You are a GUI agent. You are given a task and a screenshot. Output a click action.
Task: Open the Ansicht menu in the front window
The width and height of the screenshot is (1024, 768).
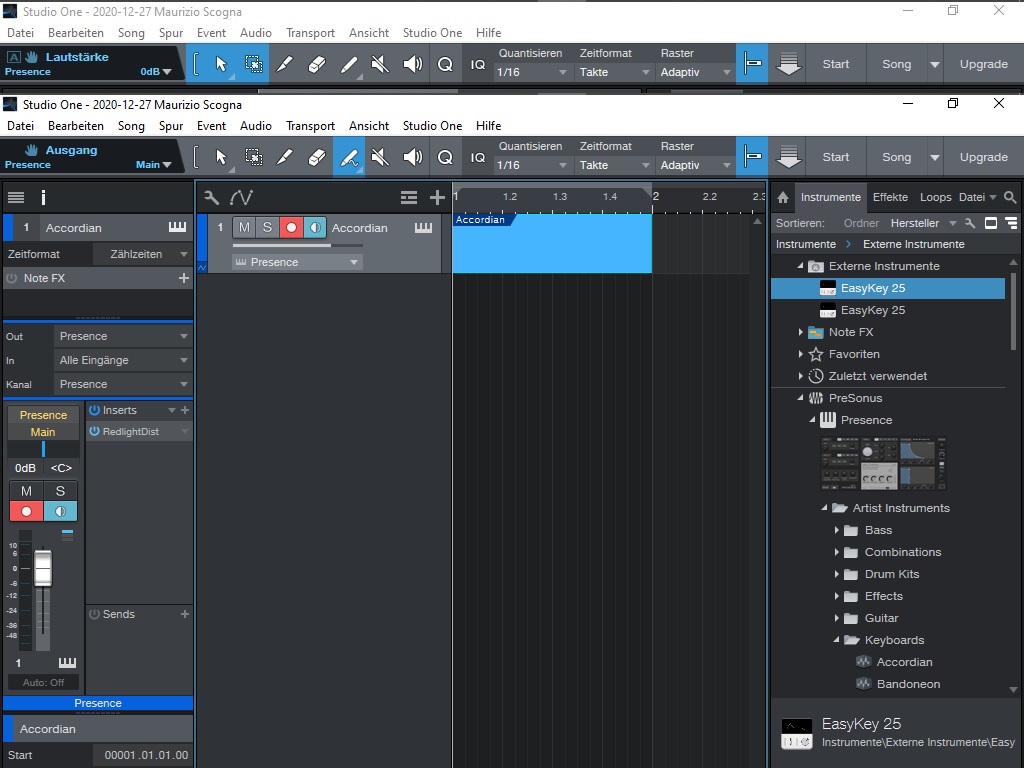pos(369,126)
